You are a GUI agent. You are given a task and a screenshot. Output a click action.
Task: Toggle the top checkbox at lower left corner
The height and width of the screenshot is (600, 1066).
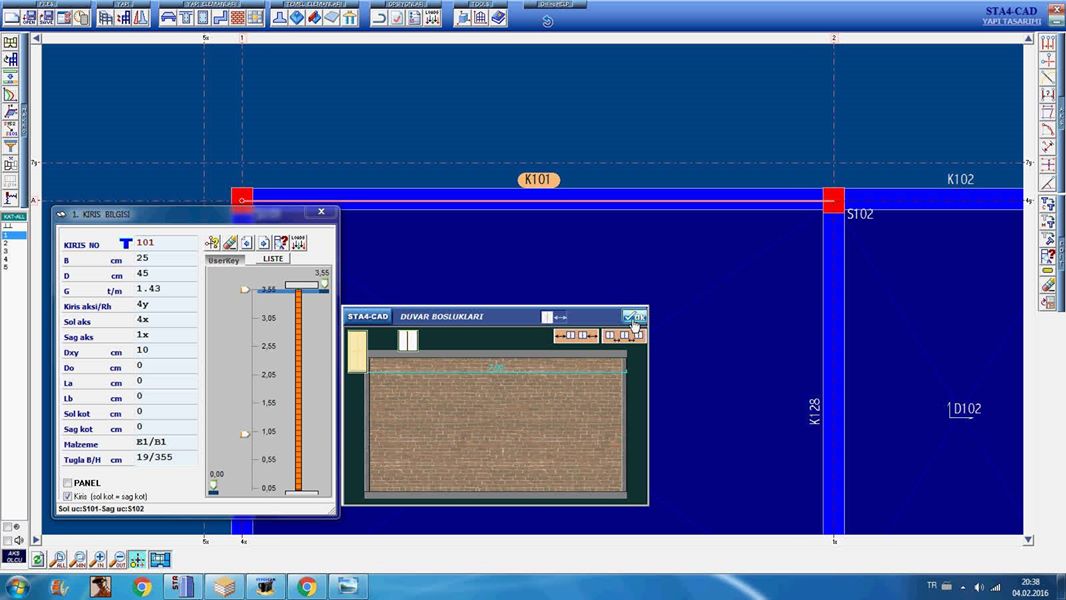(8, 527)
